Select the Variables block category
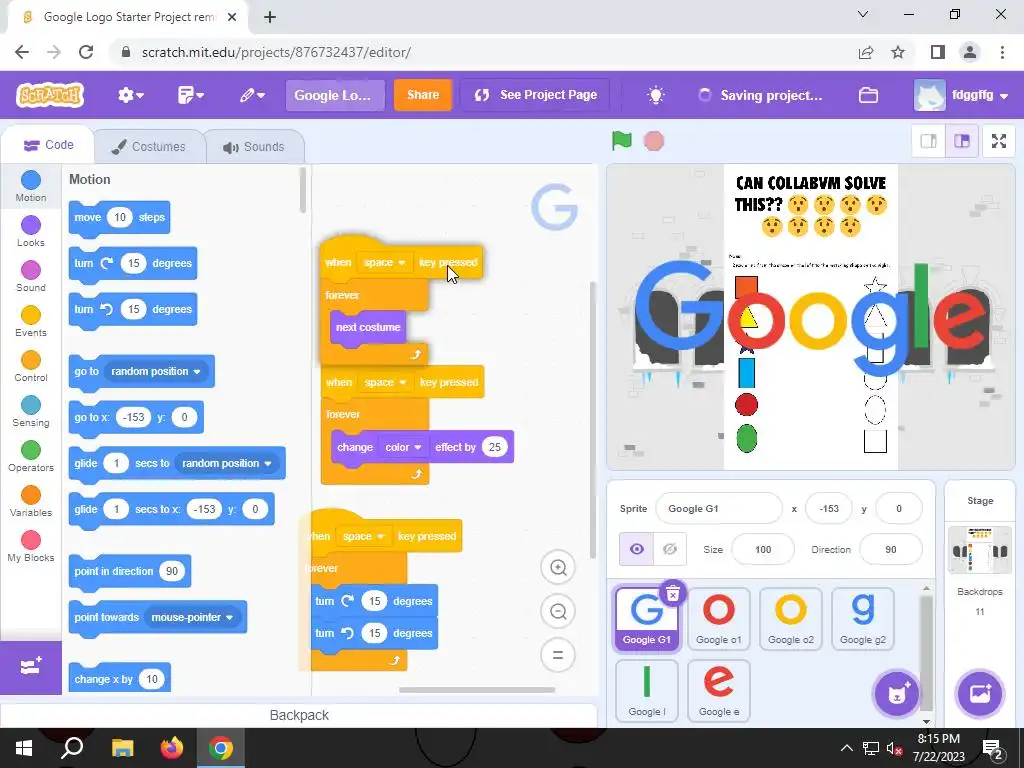This screenshot has height=768, width=1024. pyautogui.click(x=31, y=502)
